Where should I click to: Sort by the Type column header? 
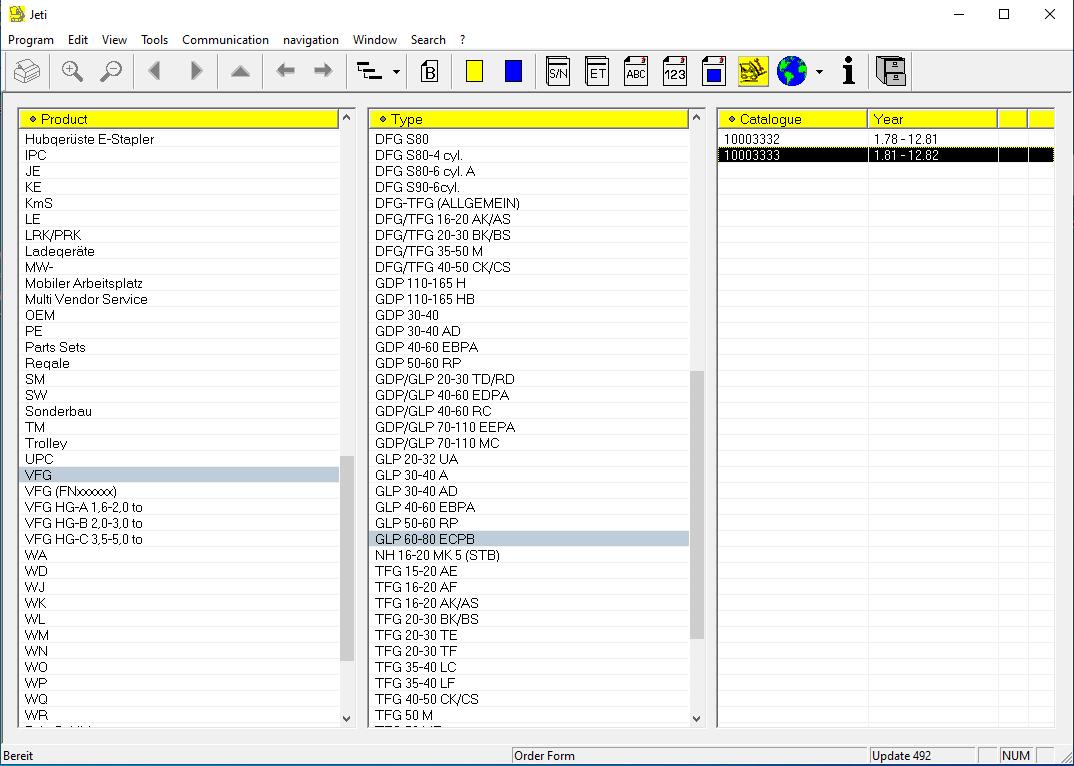[529, 119]
